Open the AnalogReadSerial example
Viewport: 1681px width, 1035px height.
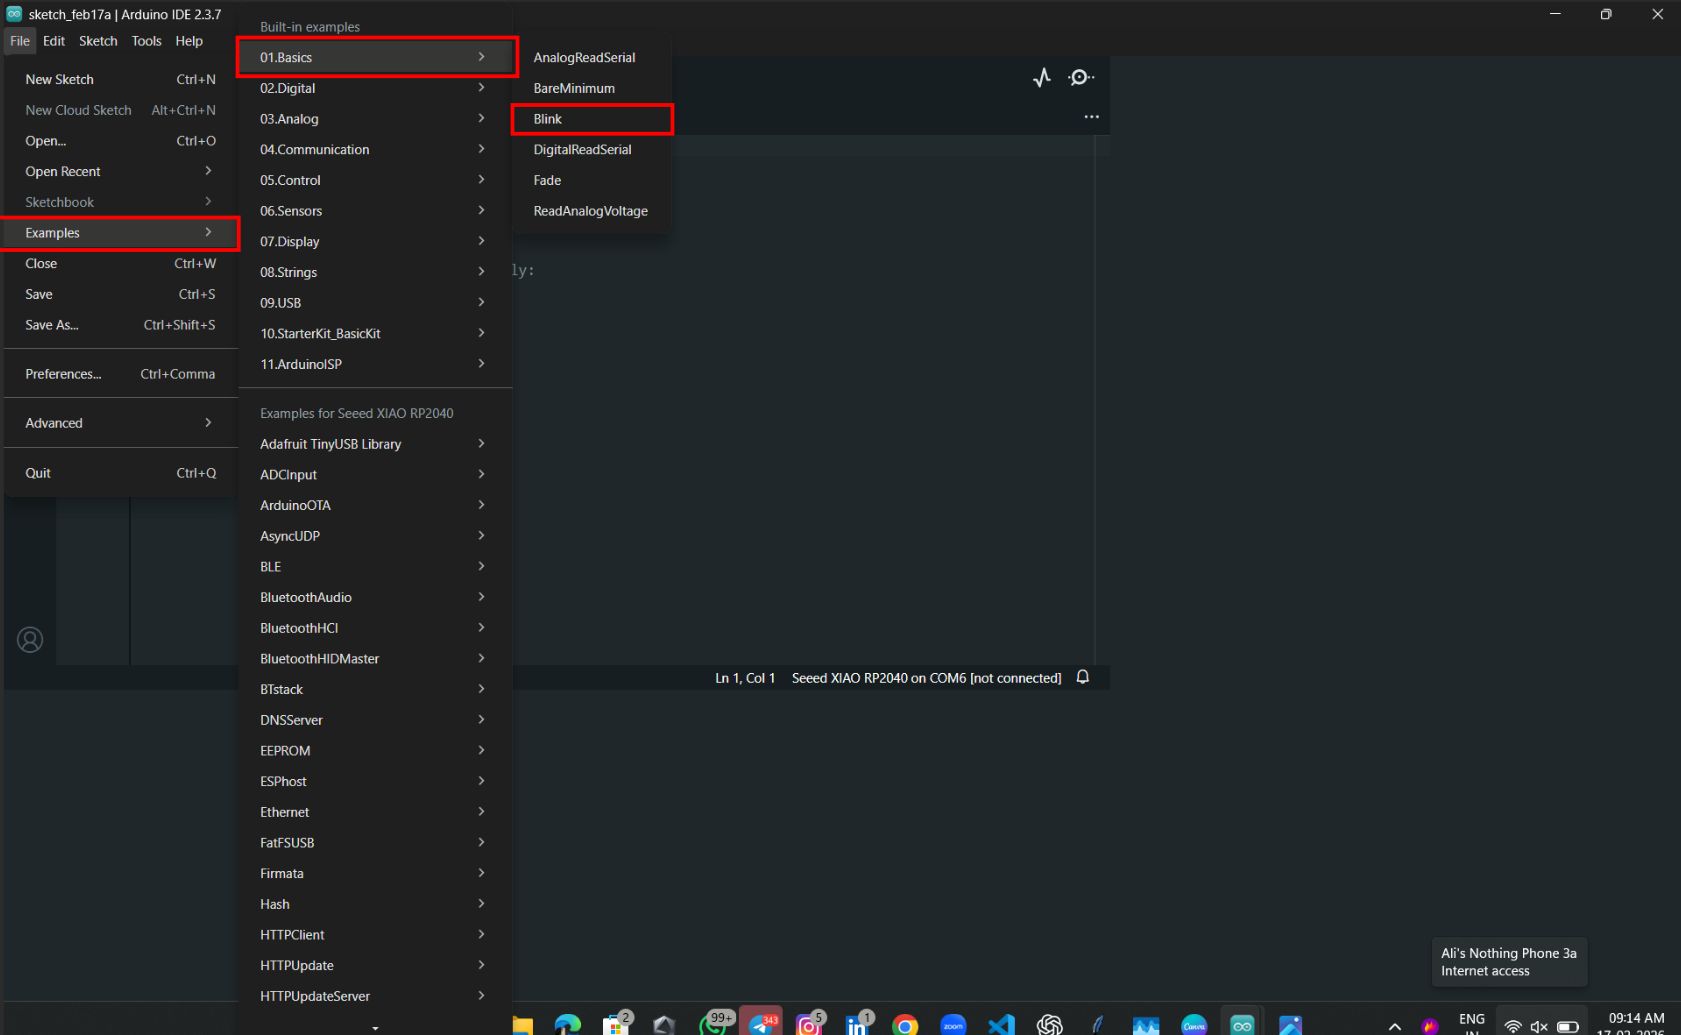coord(591,58)
